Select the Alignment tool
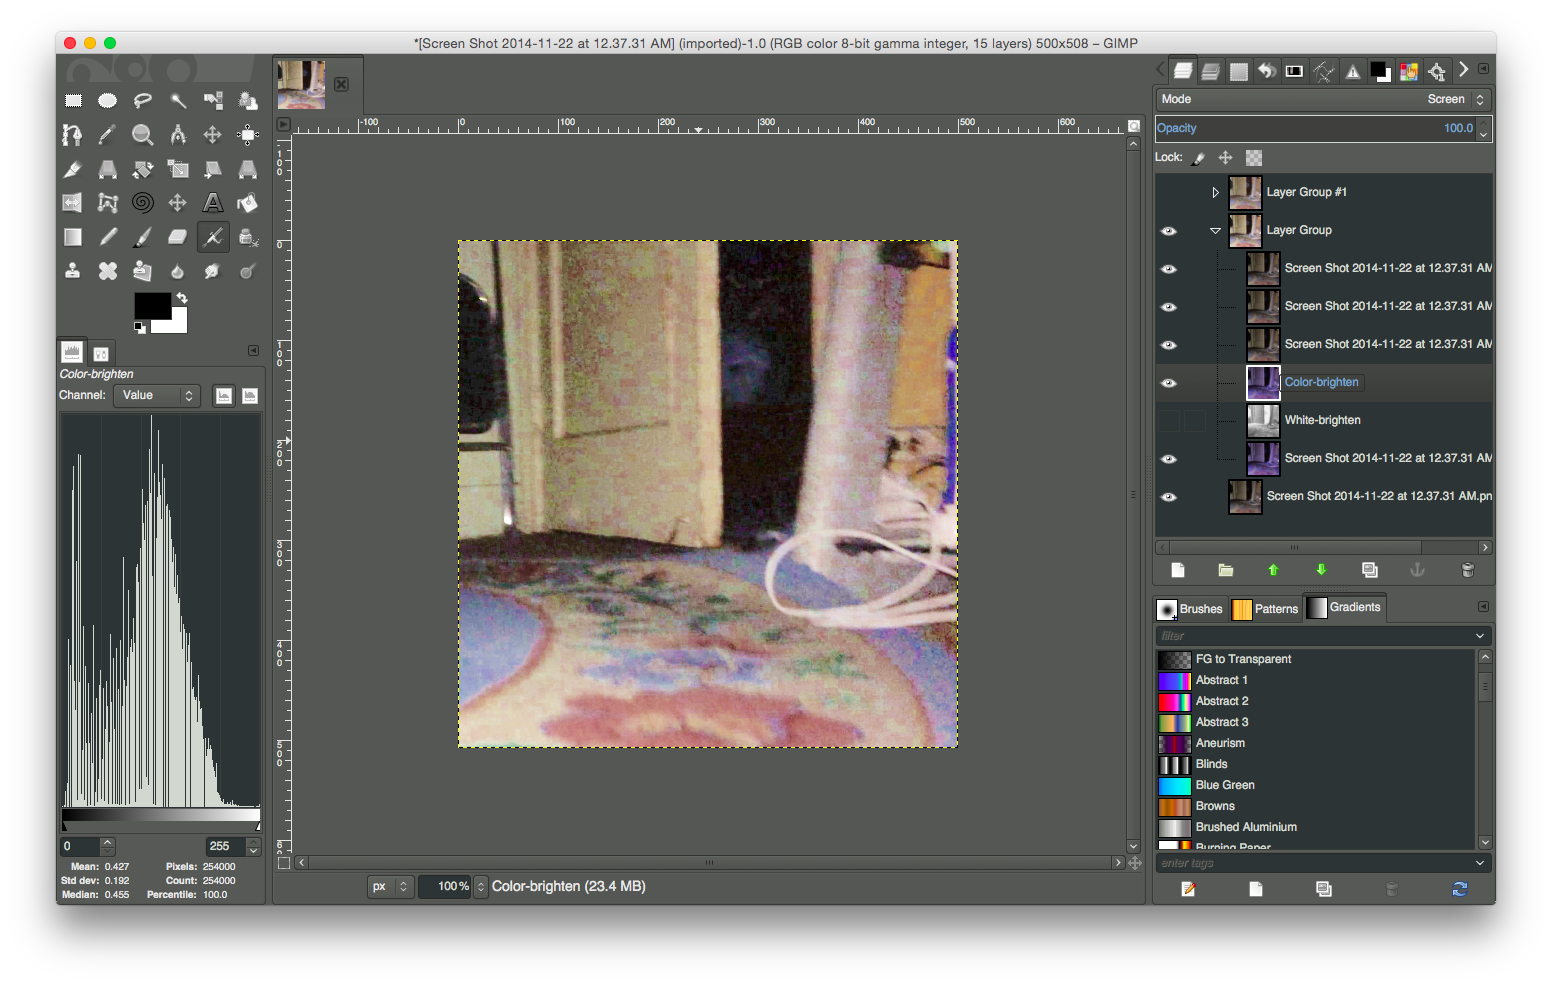The width and height of the screenshot is (1552, 985). (x=248, y=134)
